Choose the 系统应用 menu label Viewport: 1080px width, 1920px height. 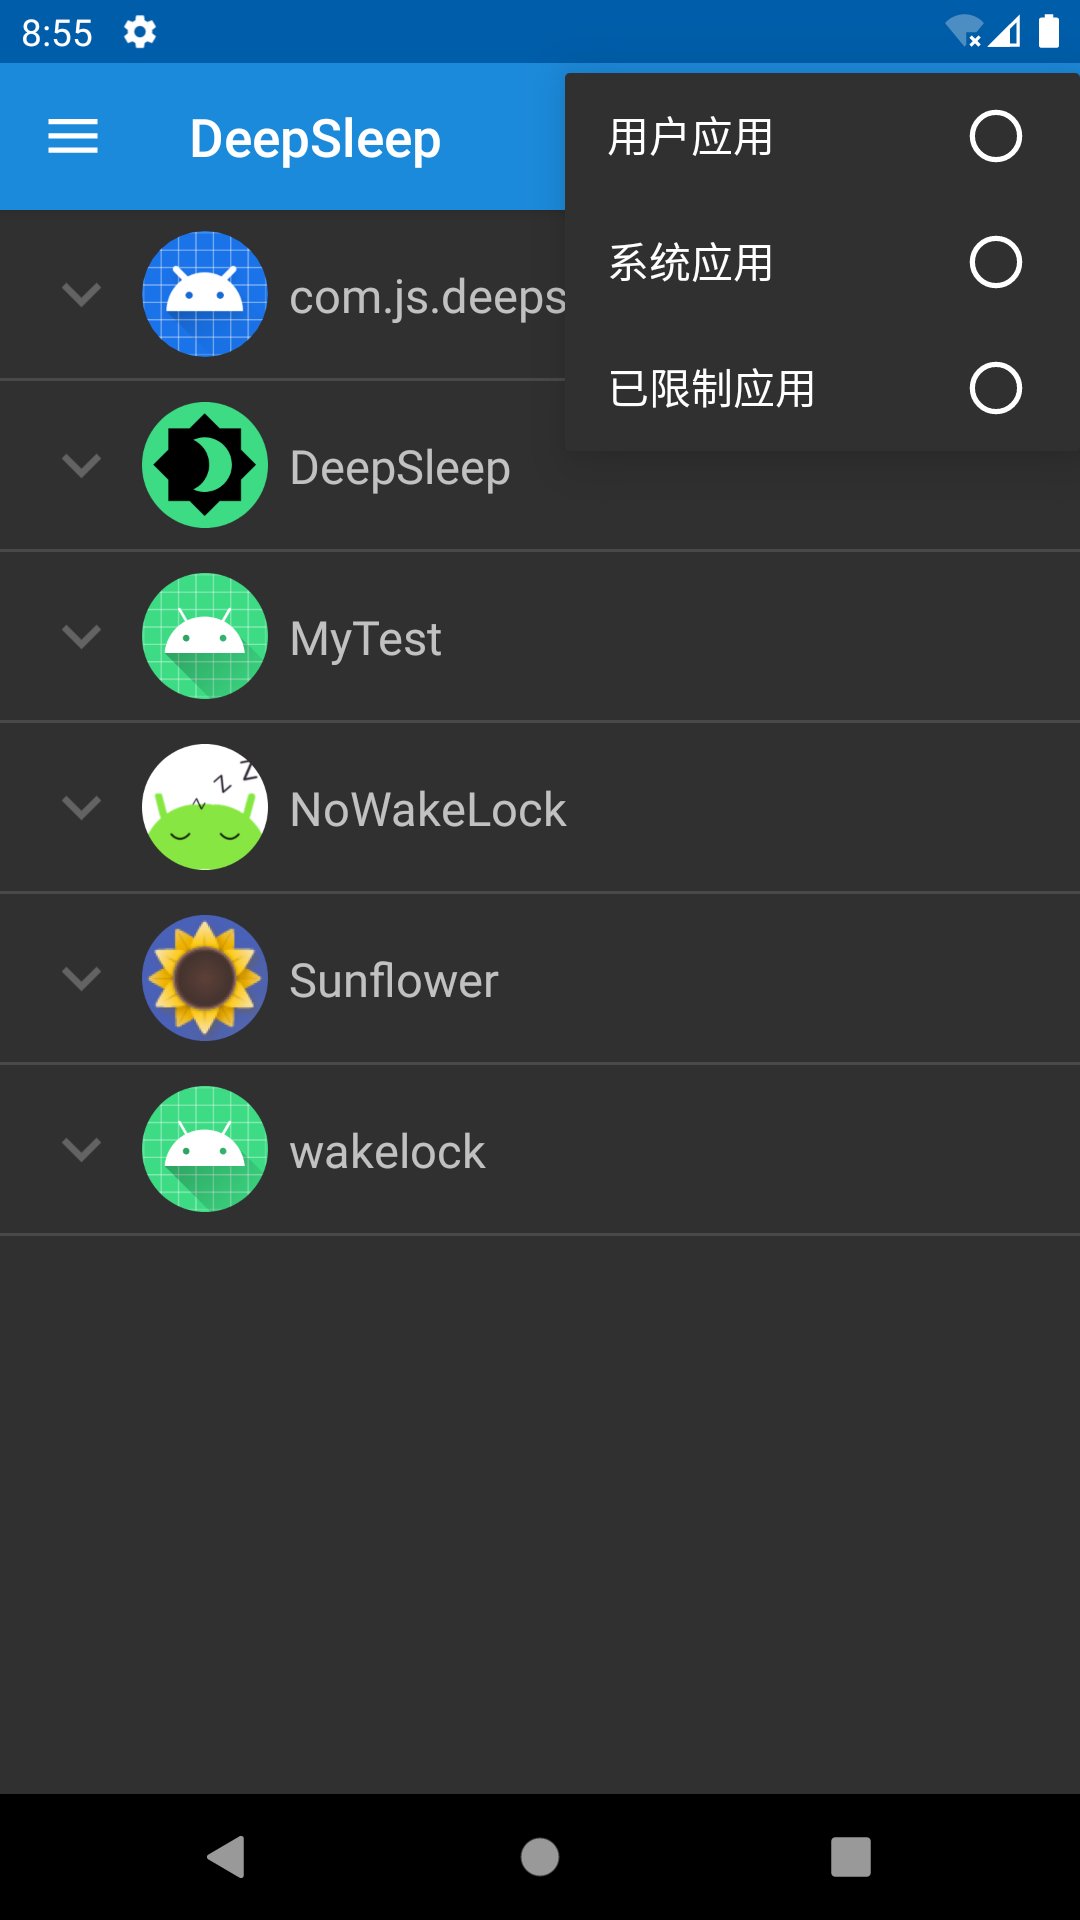click(691, 263)
